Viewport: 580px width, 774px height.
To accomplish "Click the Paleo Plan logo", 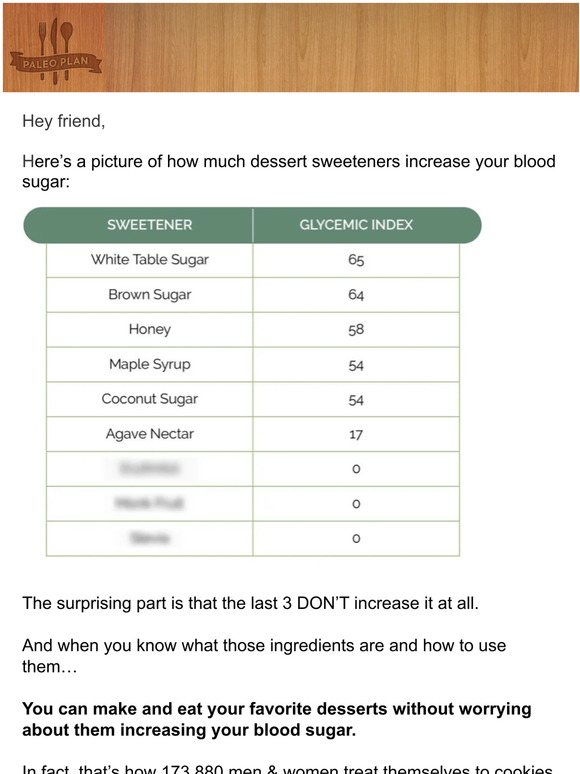I will (x=55, y=51).
